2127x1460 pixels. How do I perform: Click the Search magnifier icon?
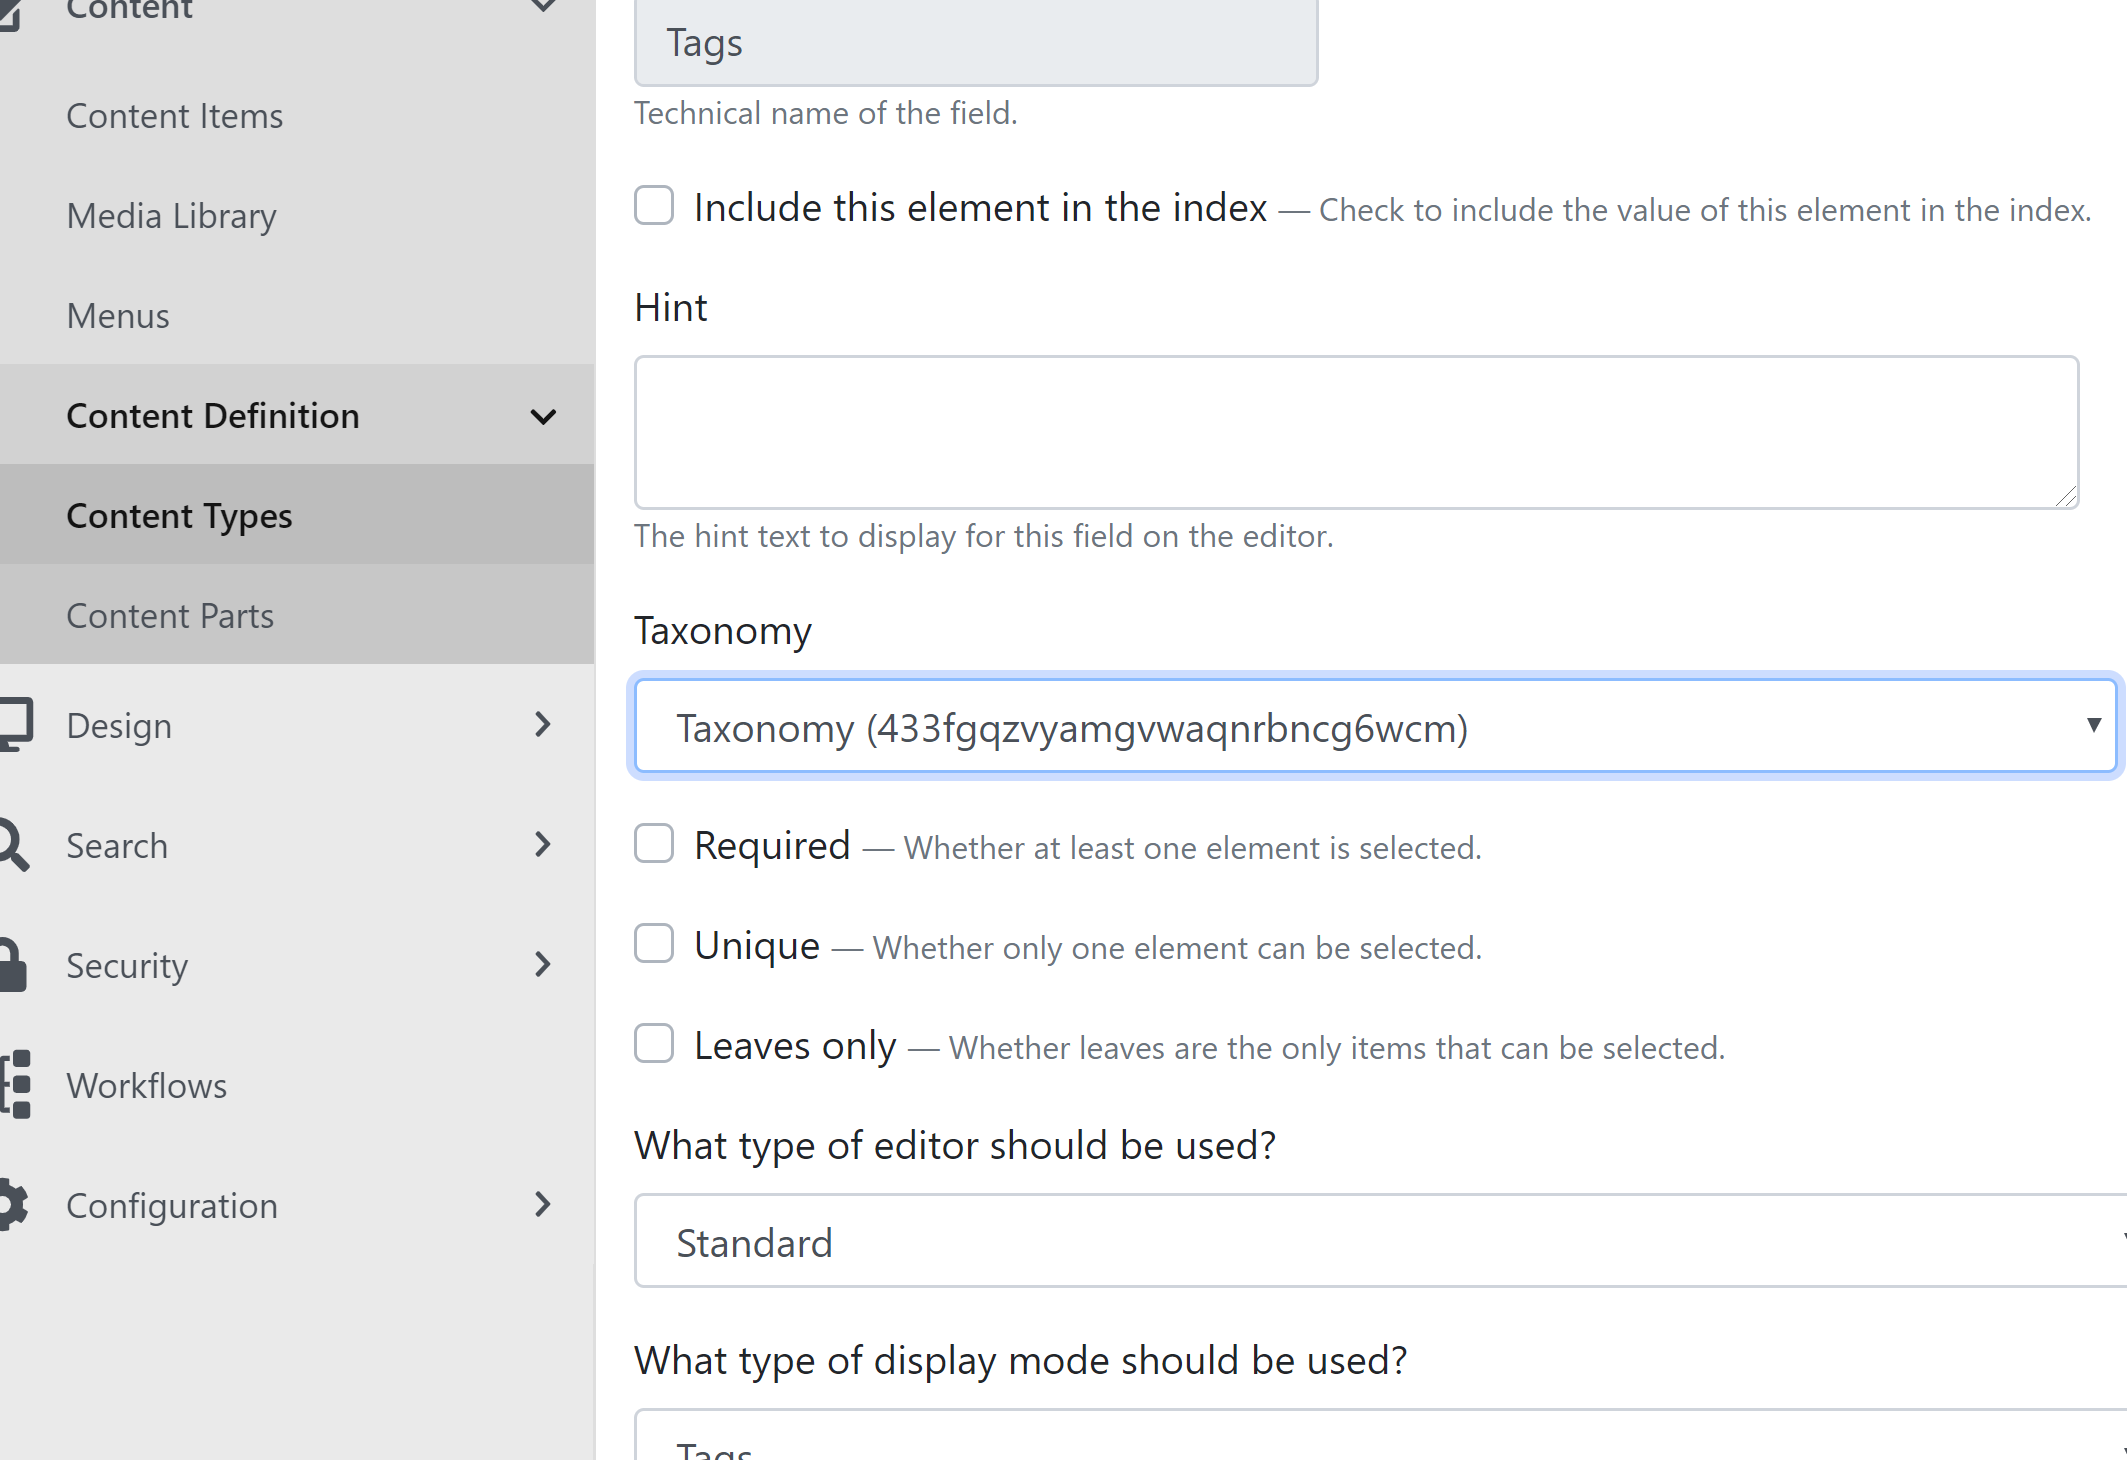[x=12, y=845]
